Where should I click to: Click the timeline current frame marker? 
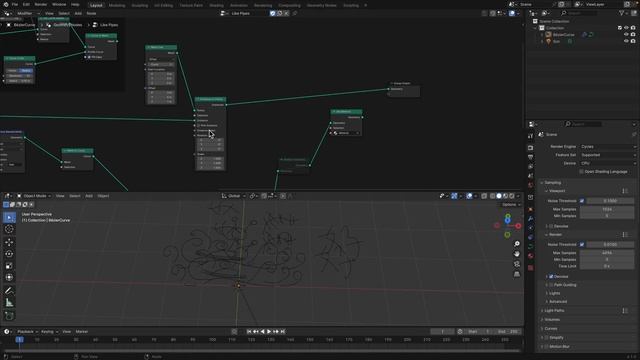coord(19,340)
